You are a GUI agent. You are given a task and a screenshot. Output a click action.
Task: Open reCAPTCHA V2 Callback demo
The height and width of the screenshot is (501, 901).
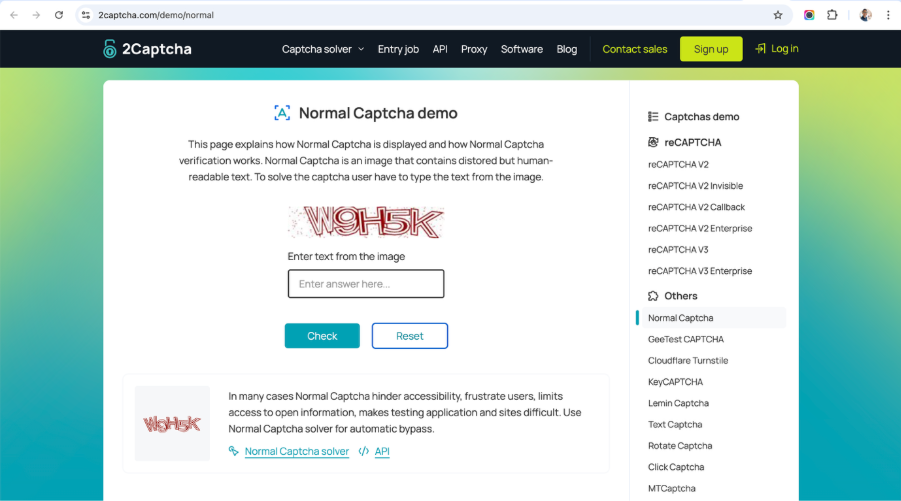click(x=696, y=207)
